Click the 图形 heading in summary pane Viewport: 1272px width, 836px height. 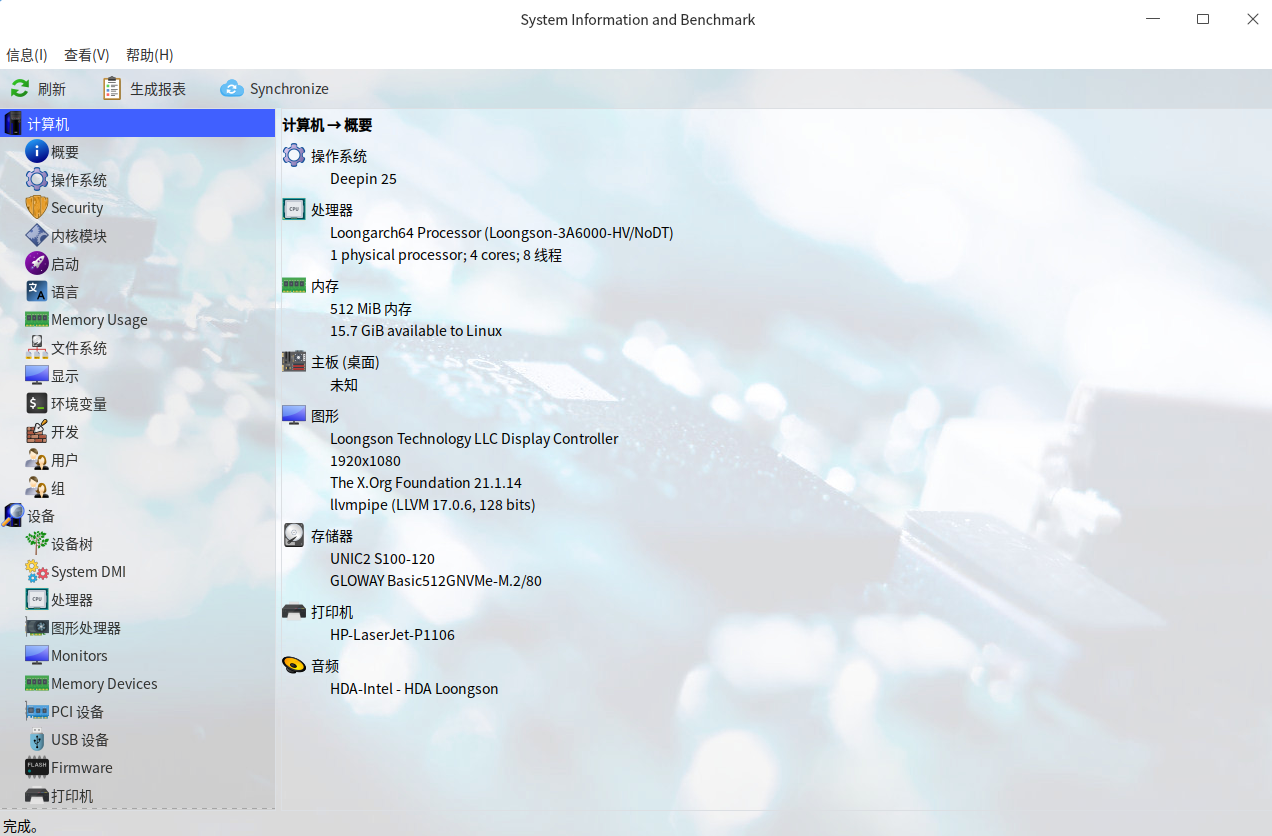coord(325,416)
